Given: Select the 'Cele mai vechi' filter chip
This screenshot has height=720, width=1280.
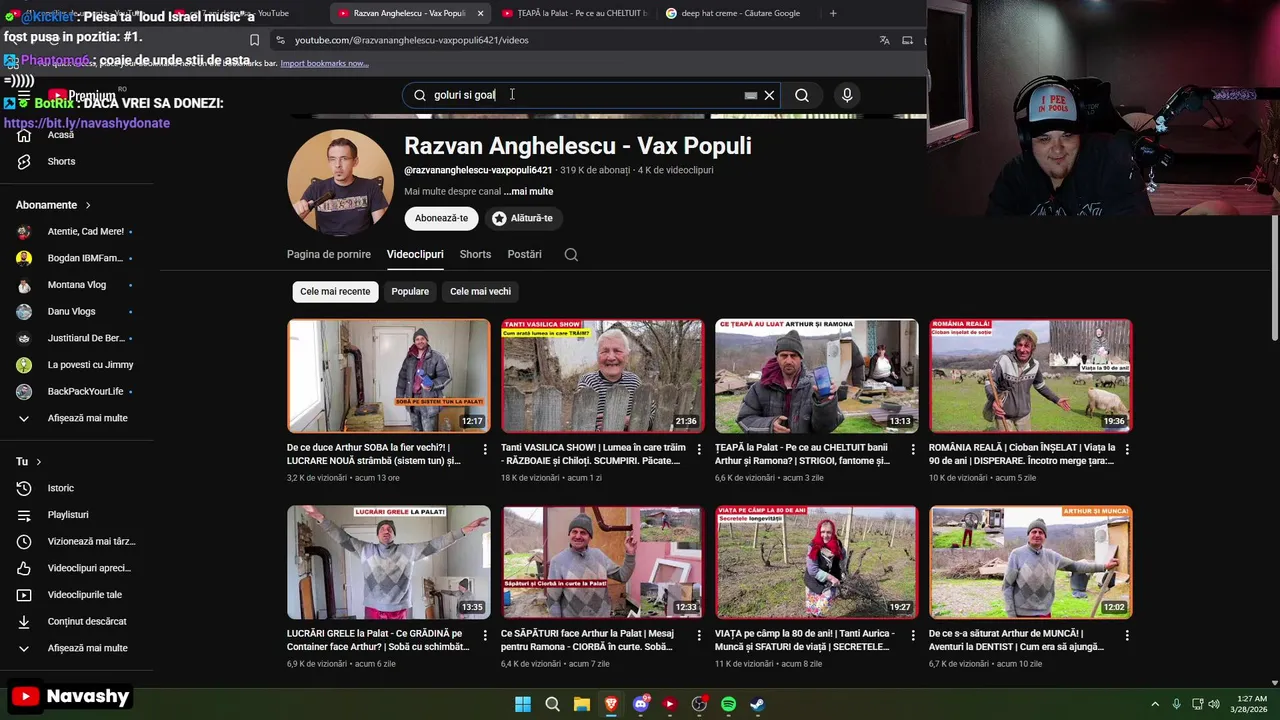Looking at the screenshot, I should [480, 291].
